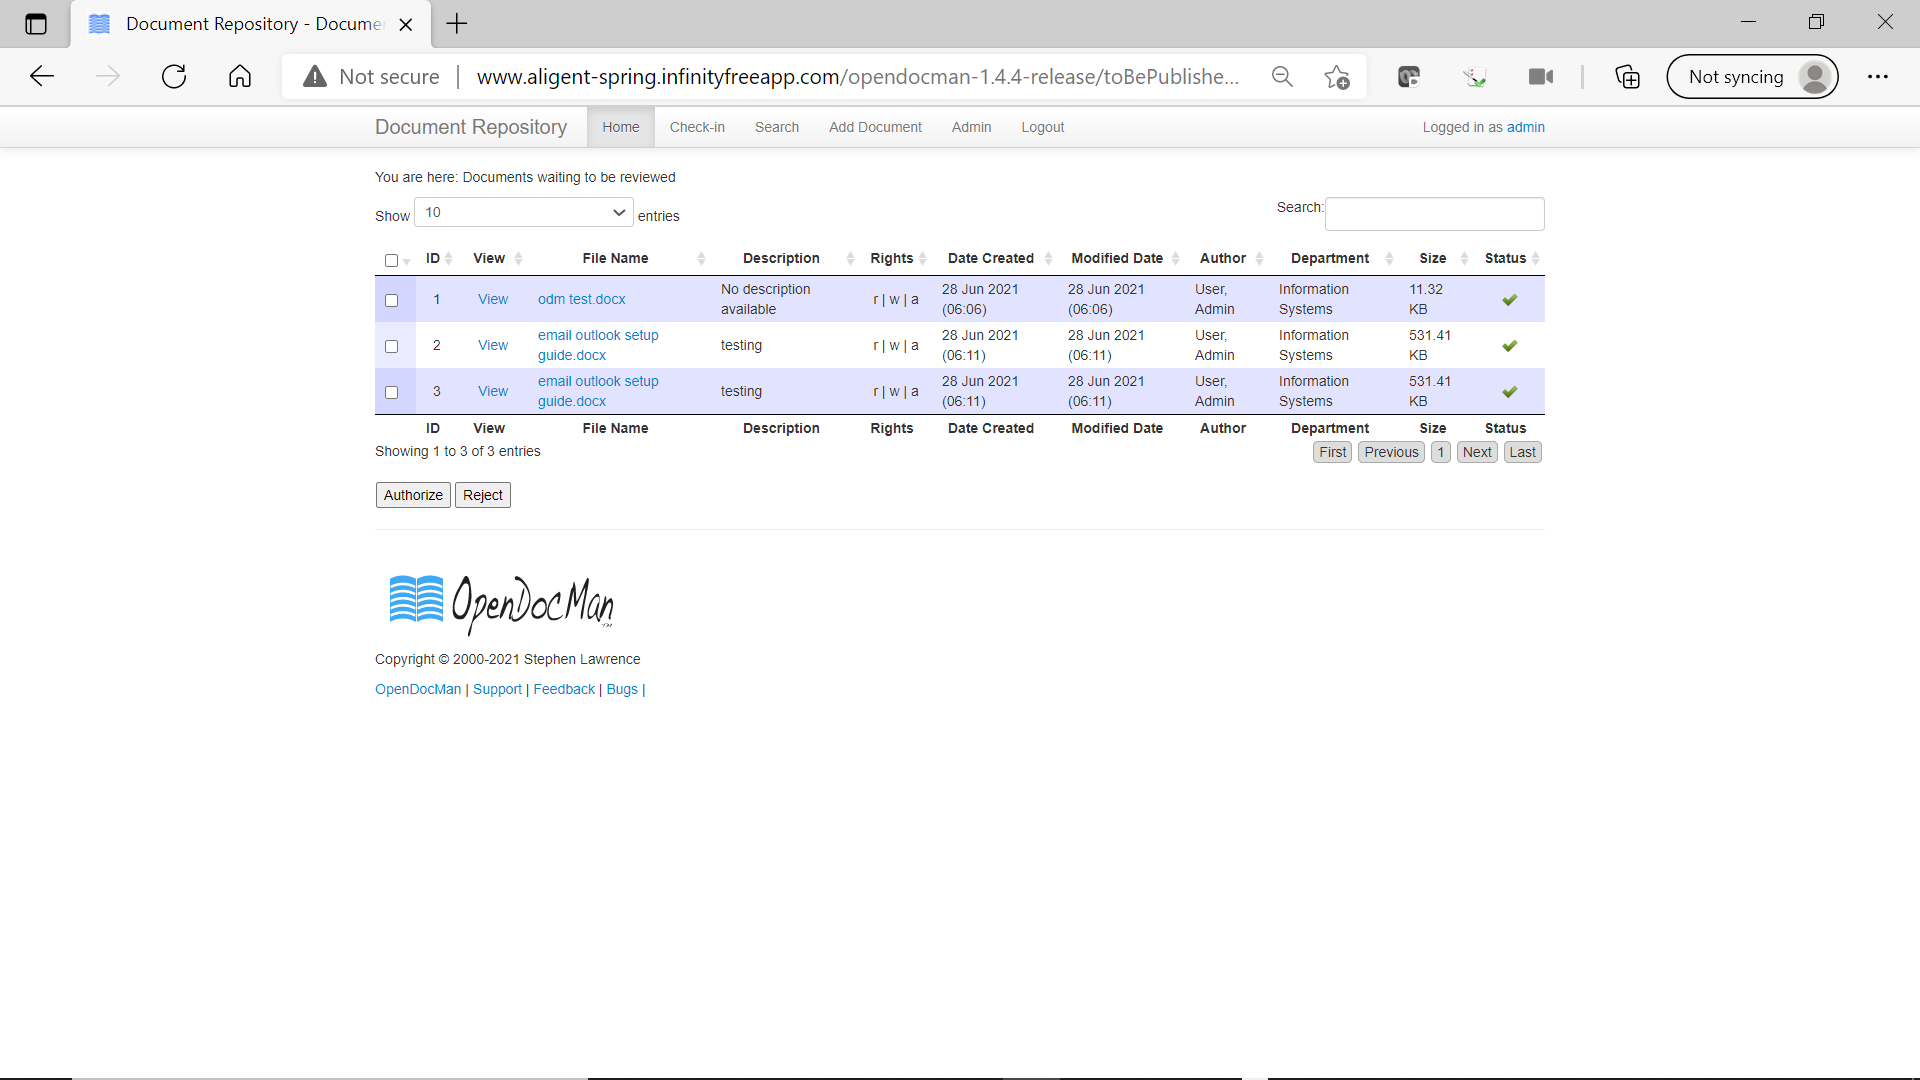
Task: Click the OpenDocMan logo image
Action: pyautogui.click(x=501, y=603)
